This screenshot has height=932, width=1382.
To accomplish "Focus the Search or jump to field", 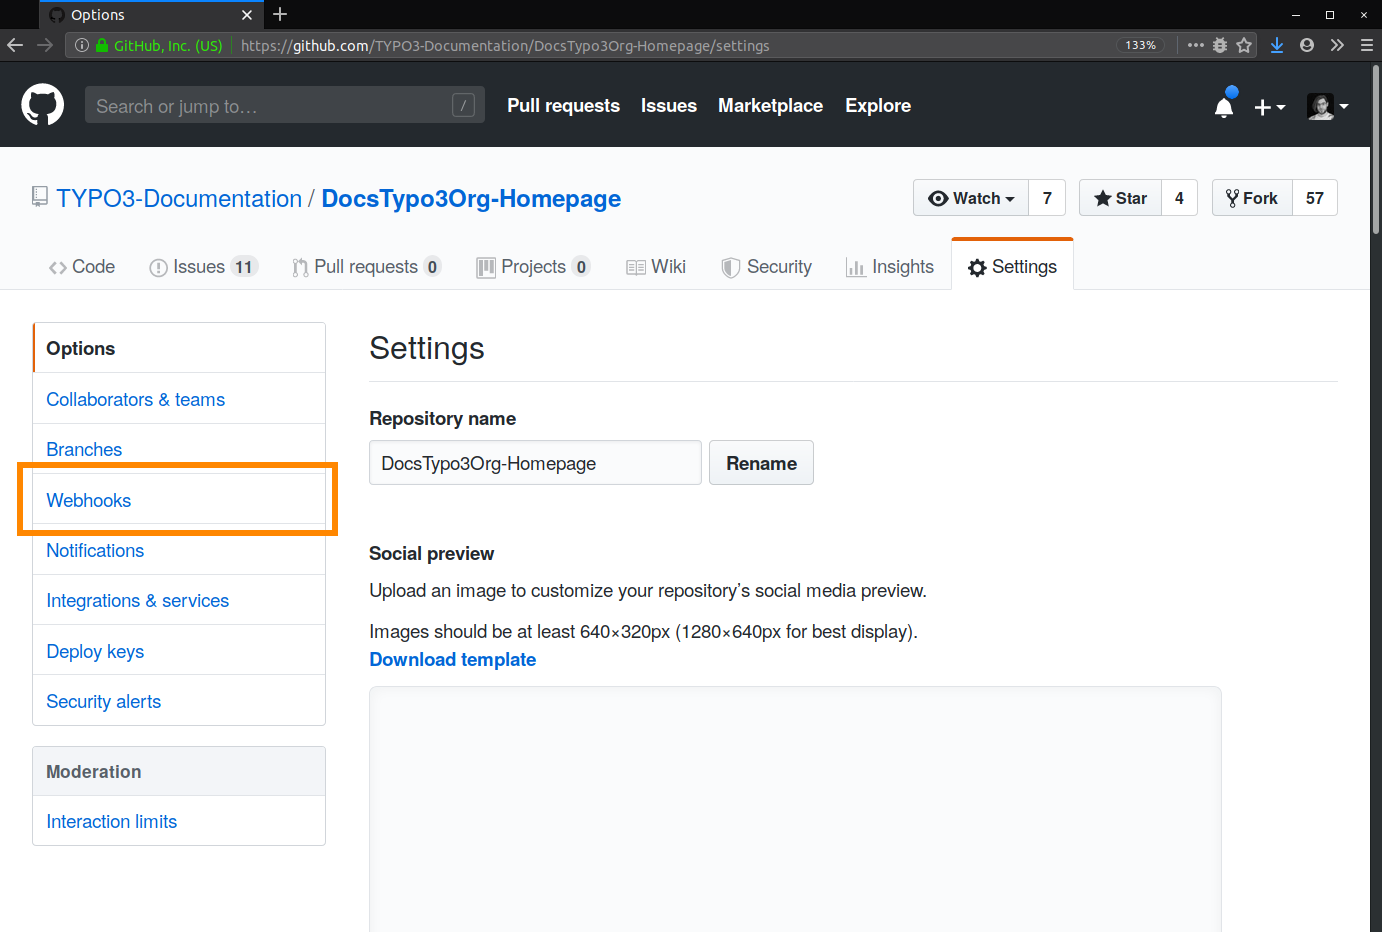I will click(285, 105).
